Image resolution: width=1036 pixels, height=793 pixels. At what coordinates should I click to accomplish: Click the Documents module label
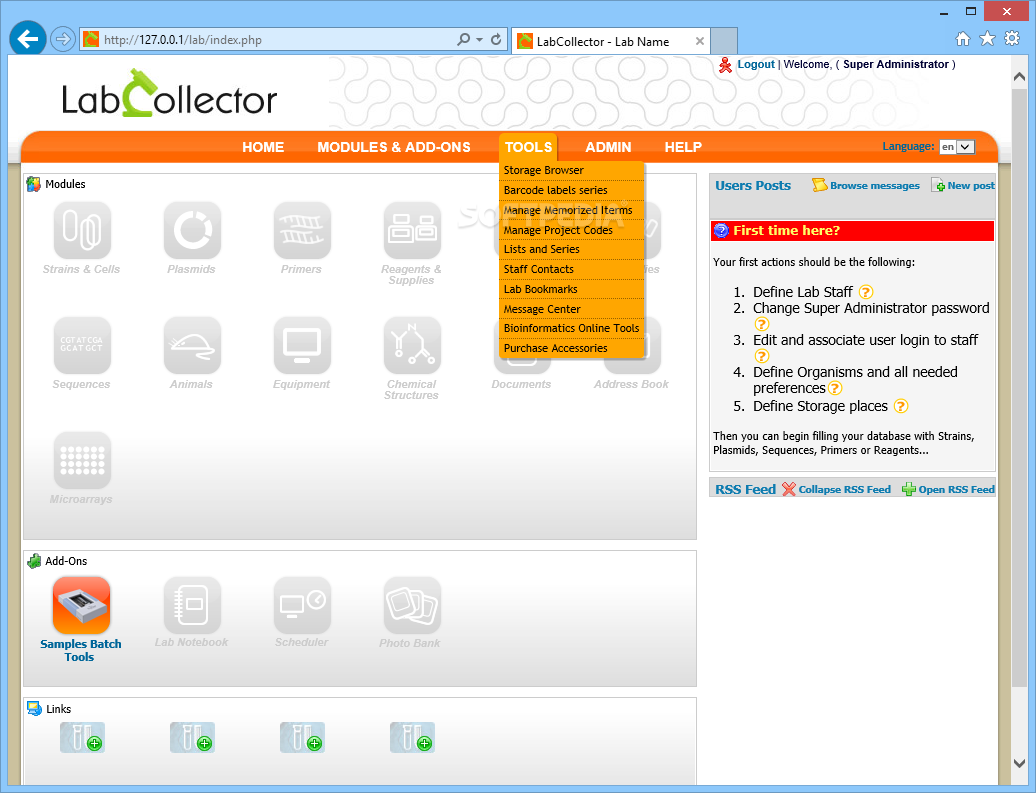[x=521, y=384]
